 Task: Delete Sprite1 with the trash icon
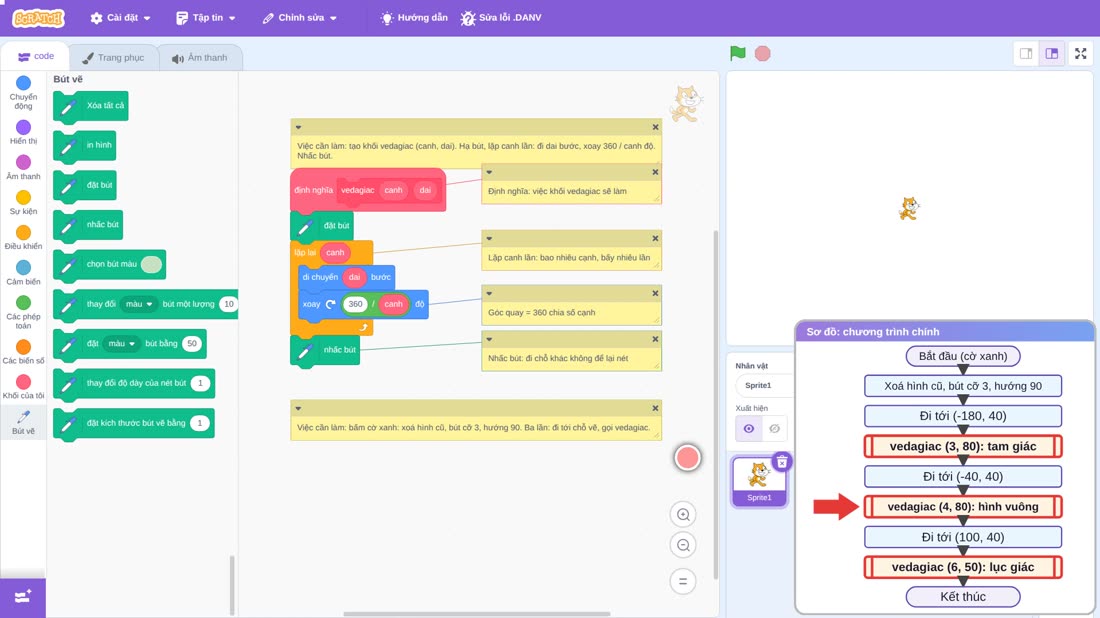coord(782,462)
